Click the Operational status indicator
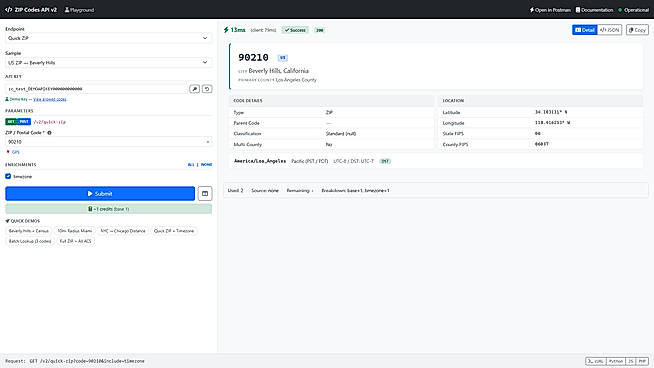The width and height of the screenshot is (654, 368). click(x=633, y=10)
